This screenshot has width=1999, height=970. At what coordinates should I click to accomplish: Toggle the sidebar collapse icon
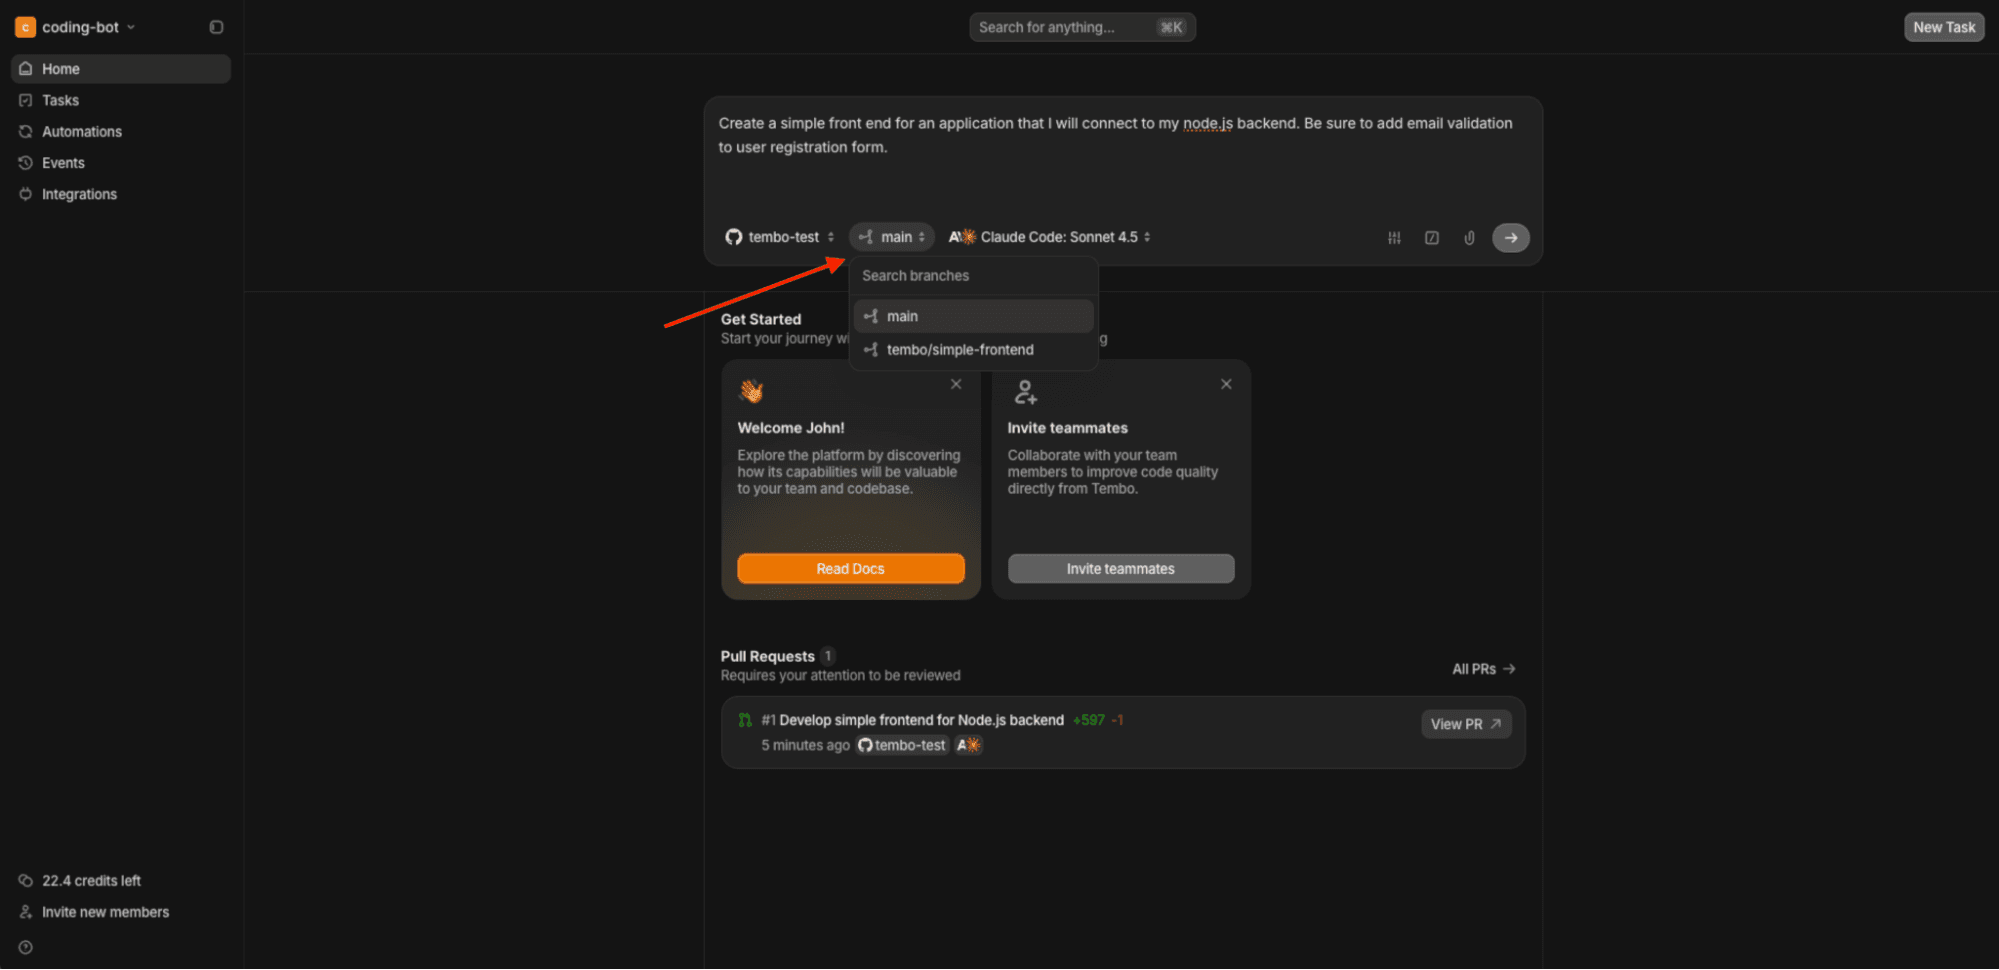(216, 27)
